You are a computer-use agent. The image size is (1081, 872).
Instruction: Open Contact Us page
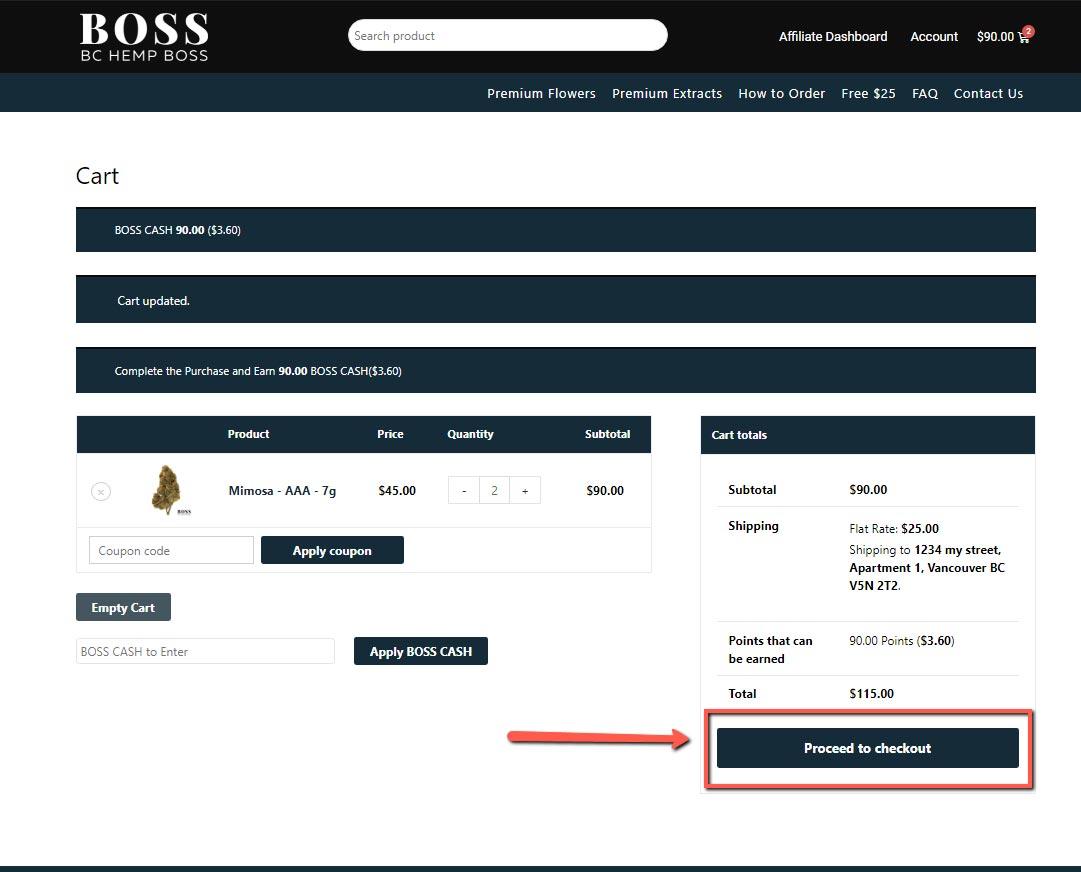988,93
